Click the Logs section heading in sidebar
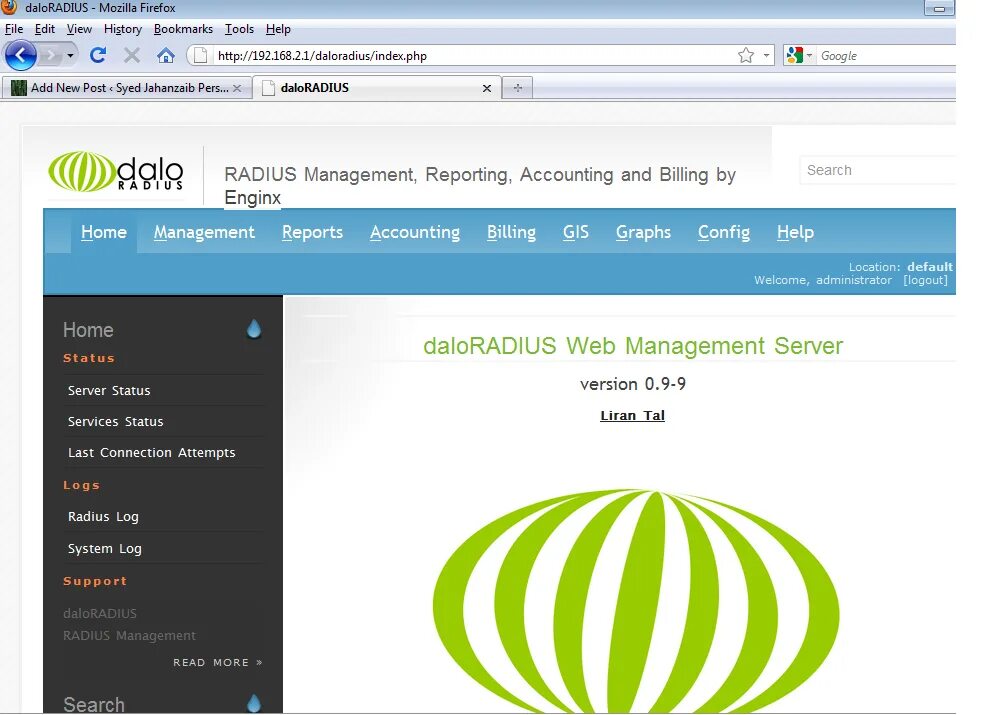The width and height of the screenshot is (996, 715). [x=81, y=485]
